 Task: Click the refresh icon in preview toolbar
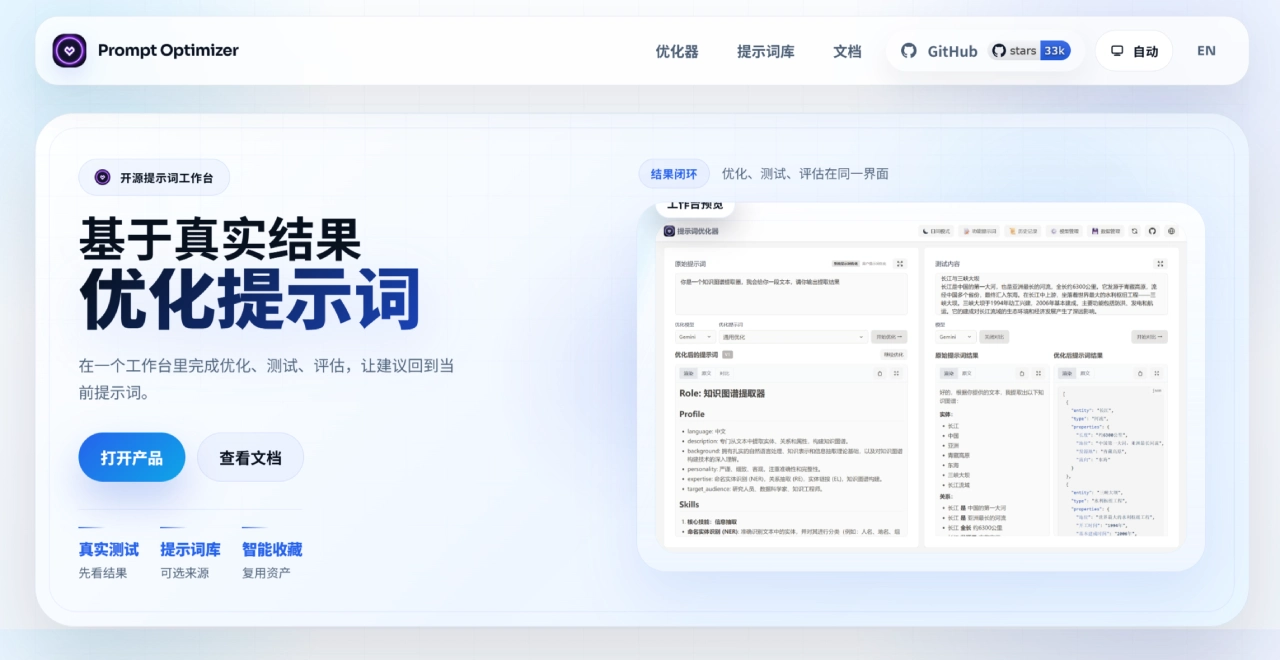click(x=1134, y=231)
